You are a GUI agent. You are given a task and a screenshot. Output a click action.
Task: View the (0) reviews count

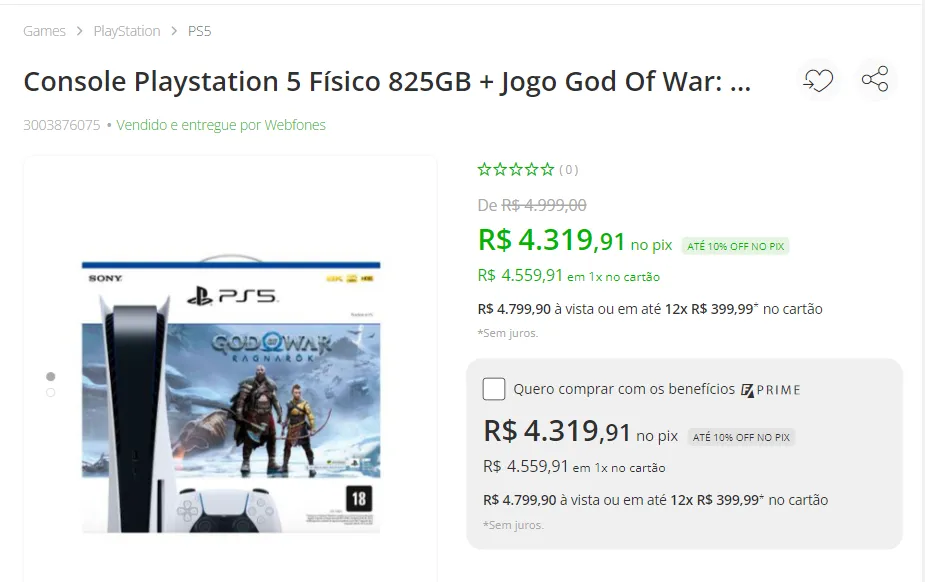point(567,169)
